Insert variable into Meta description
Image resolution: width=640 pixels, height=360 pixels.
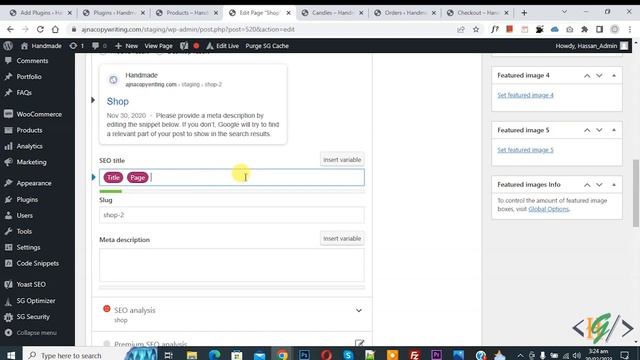(x=342, y=238)
